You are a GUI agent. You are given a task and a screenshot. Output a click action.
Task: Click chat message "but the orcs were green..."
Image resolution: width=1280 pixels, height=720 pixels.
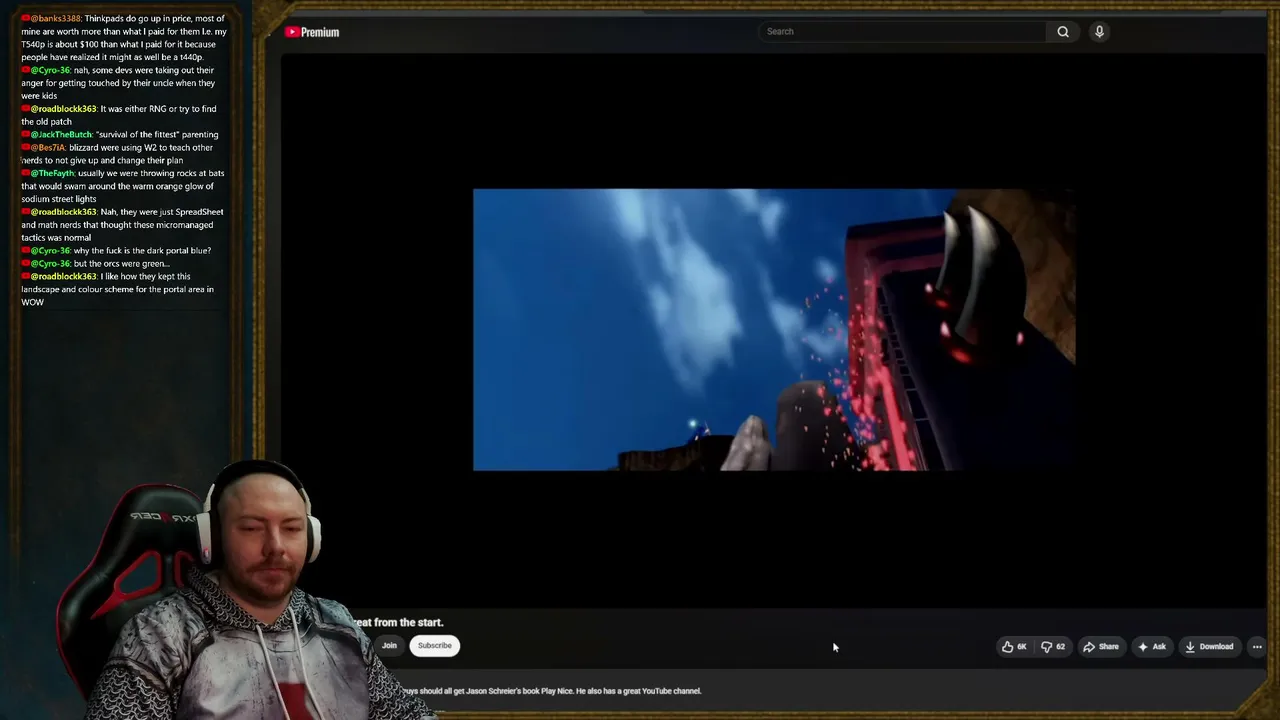tap(121, 264)
